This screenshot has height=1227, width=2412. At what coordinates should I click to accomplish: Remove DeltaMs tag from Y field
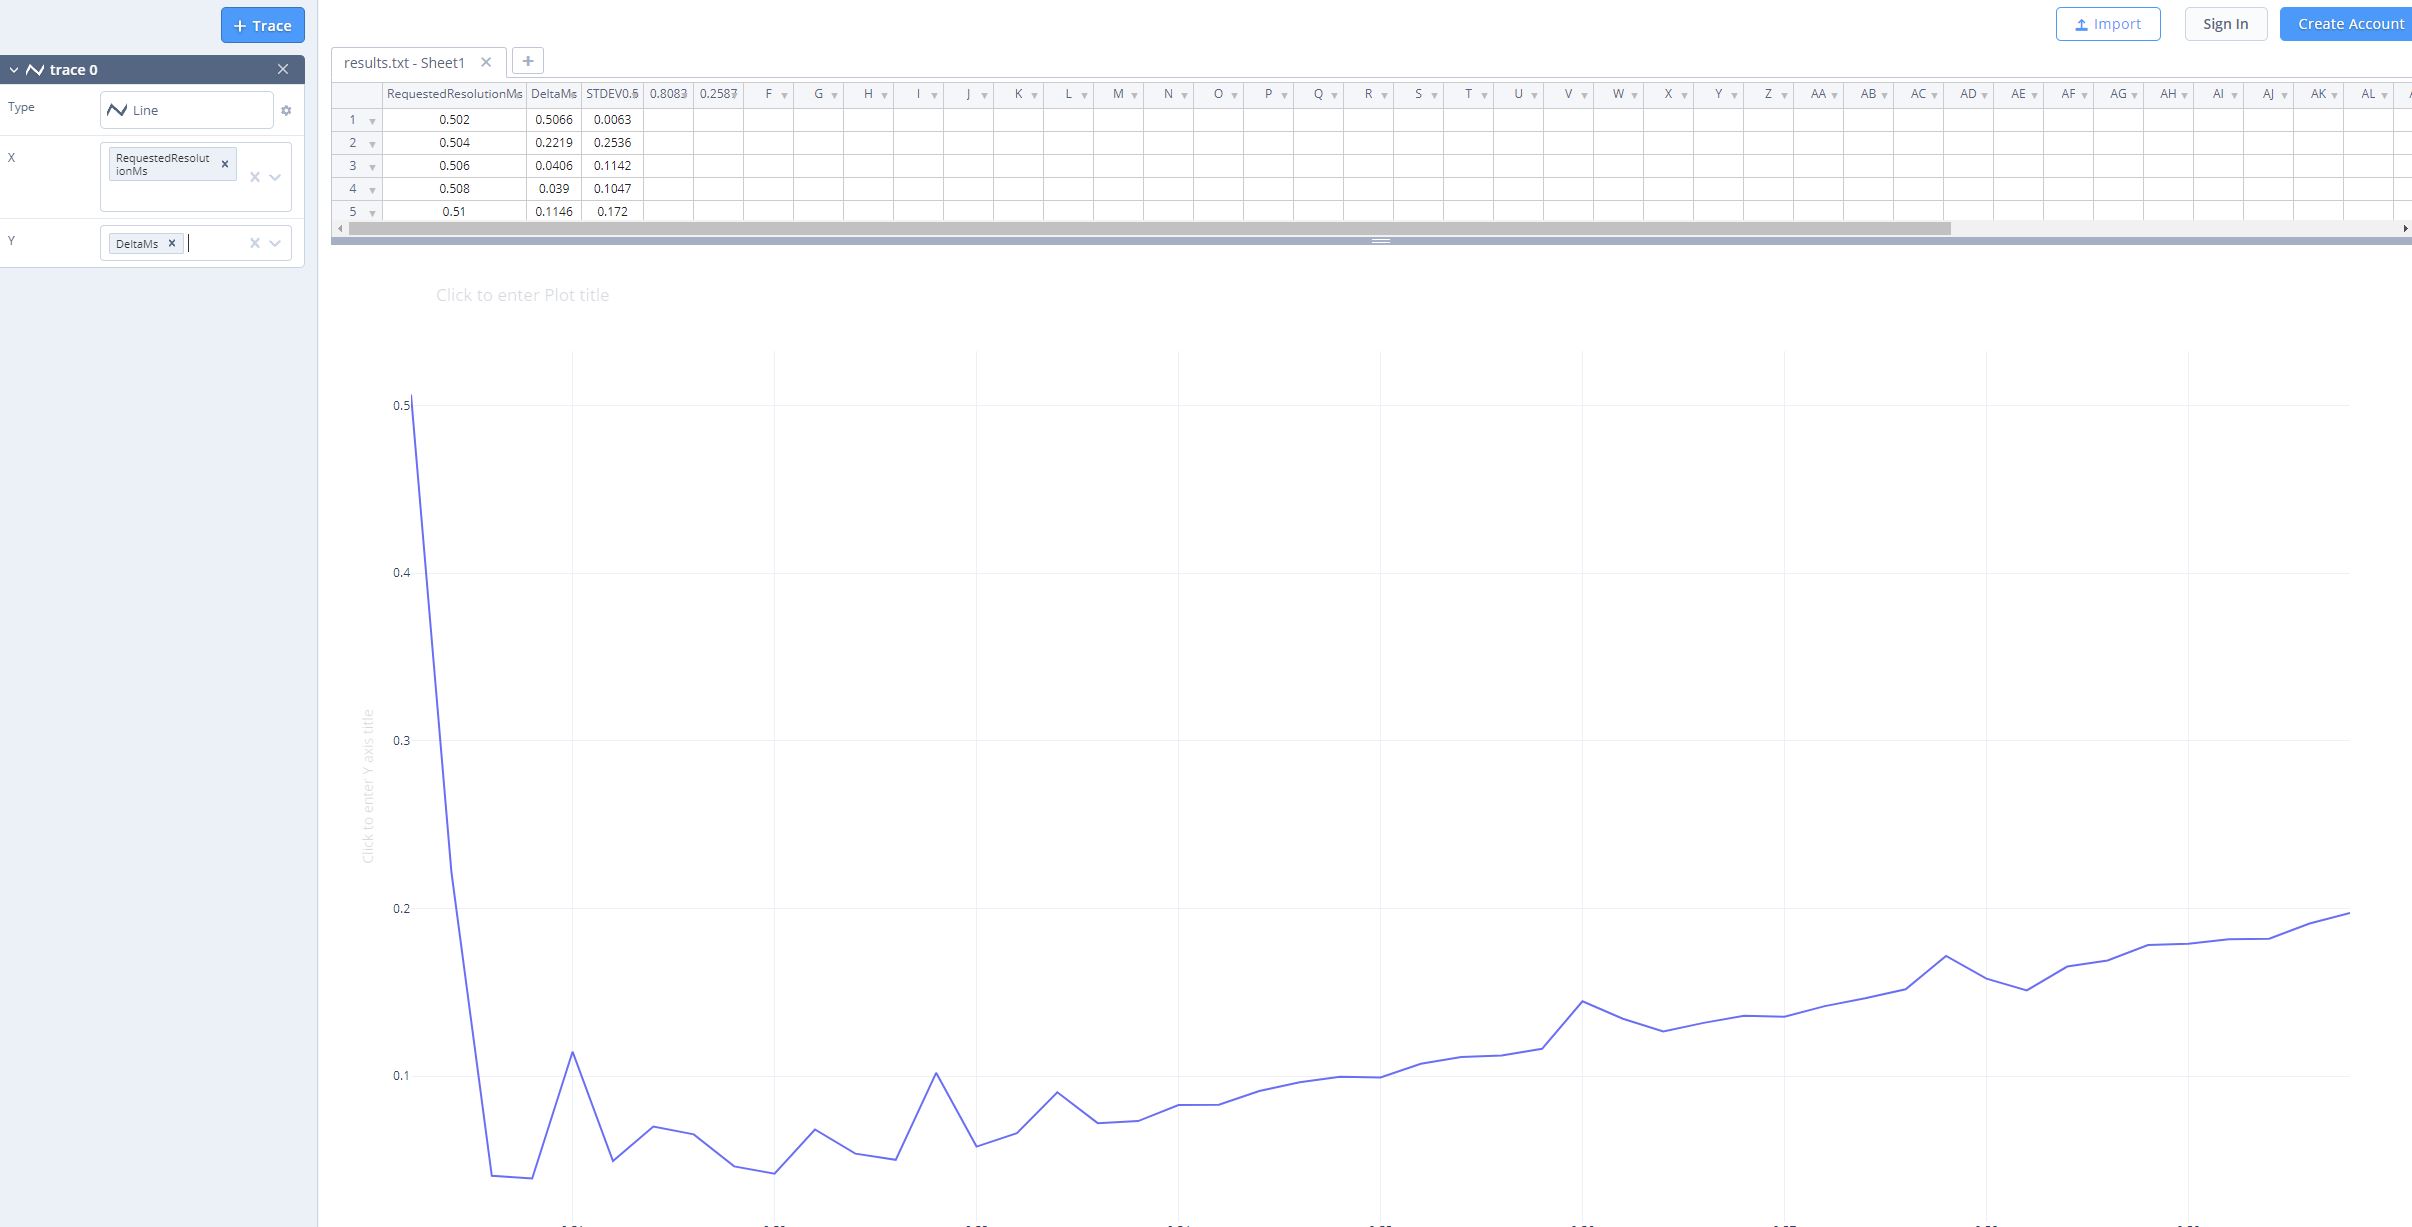172,243
